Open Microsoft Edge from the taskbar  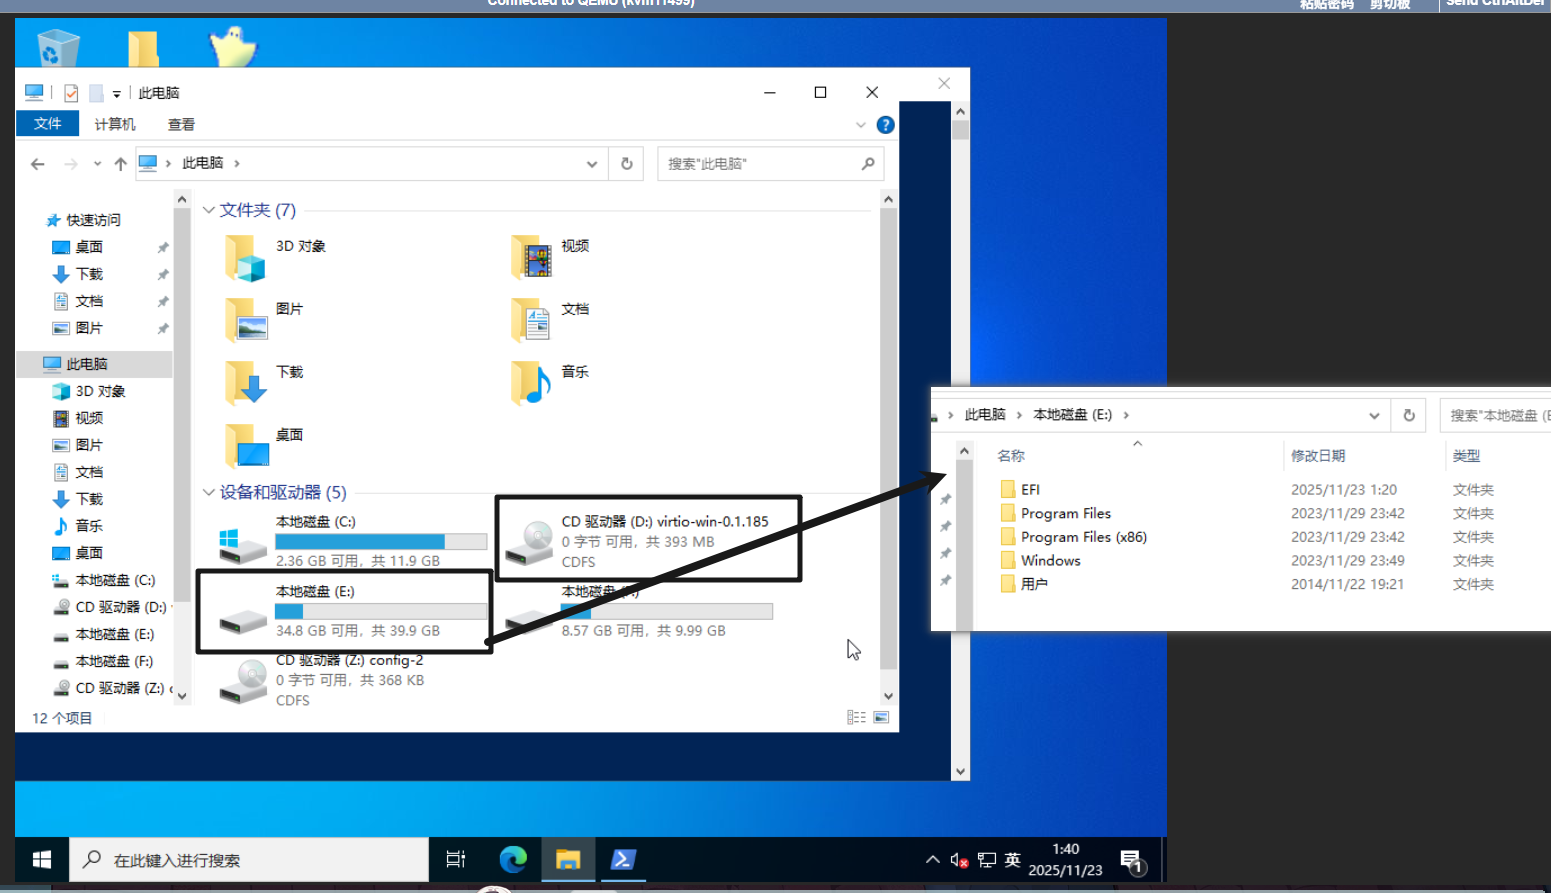point(513,859)
